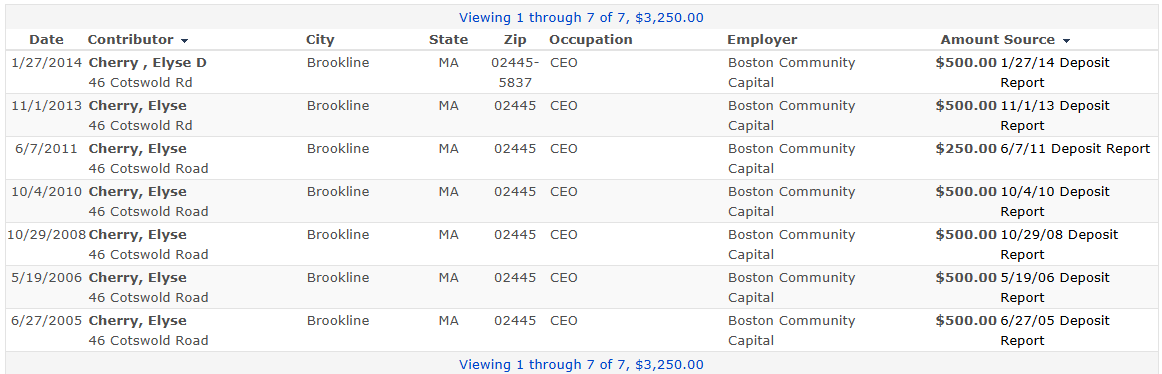
Task: Open the 10/4/10 Deposit Report link
Action: (1055, 201)
